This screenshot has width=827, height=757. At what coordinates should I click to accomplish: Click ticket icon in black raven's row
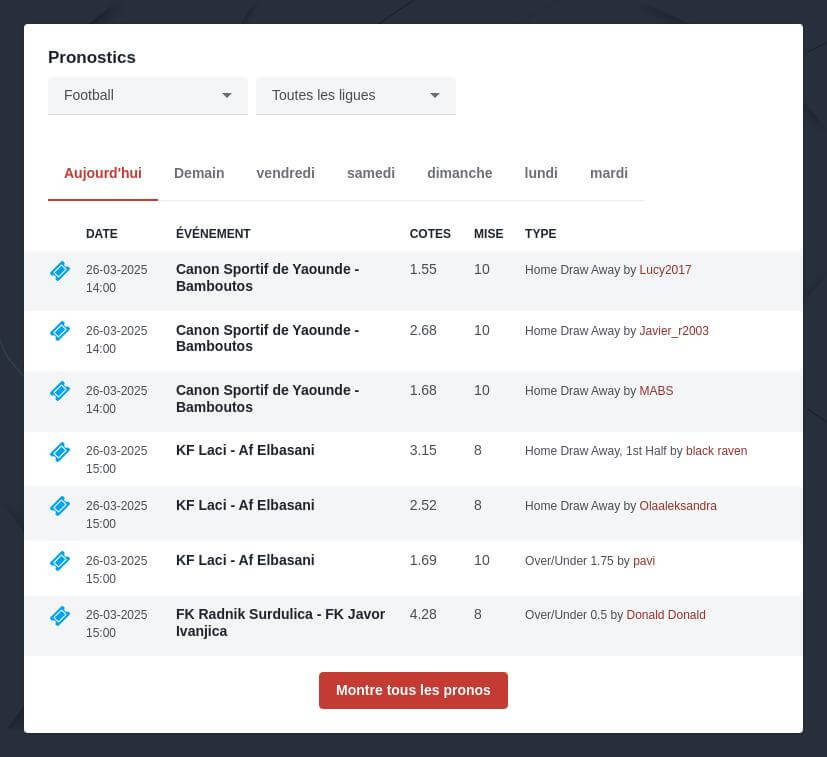(60, 452)
